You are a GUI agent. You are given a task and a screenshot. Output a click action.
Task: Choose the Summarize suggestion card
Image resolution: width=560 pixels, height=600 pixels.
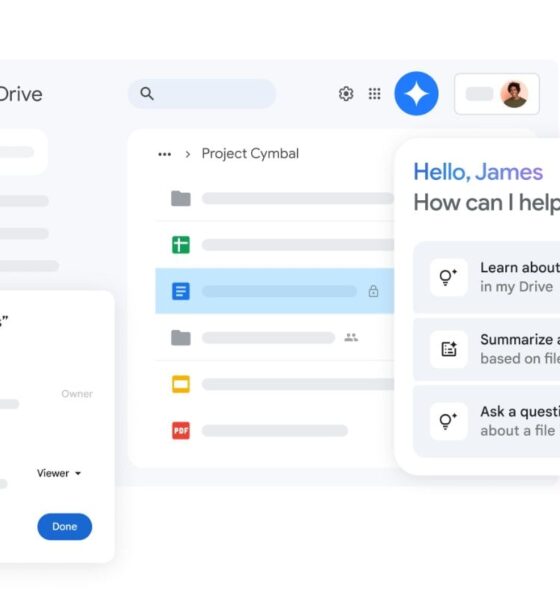coord(487,349)
